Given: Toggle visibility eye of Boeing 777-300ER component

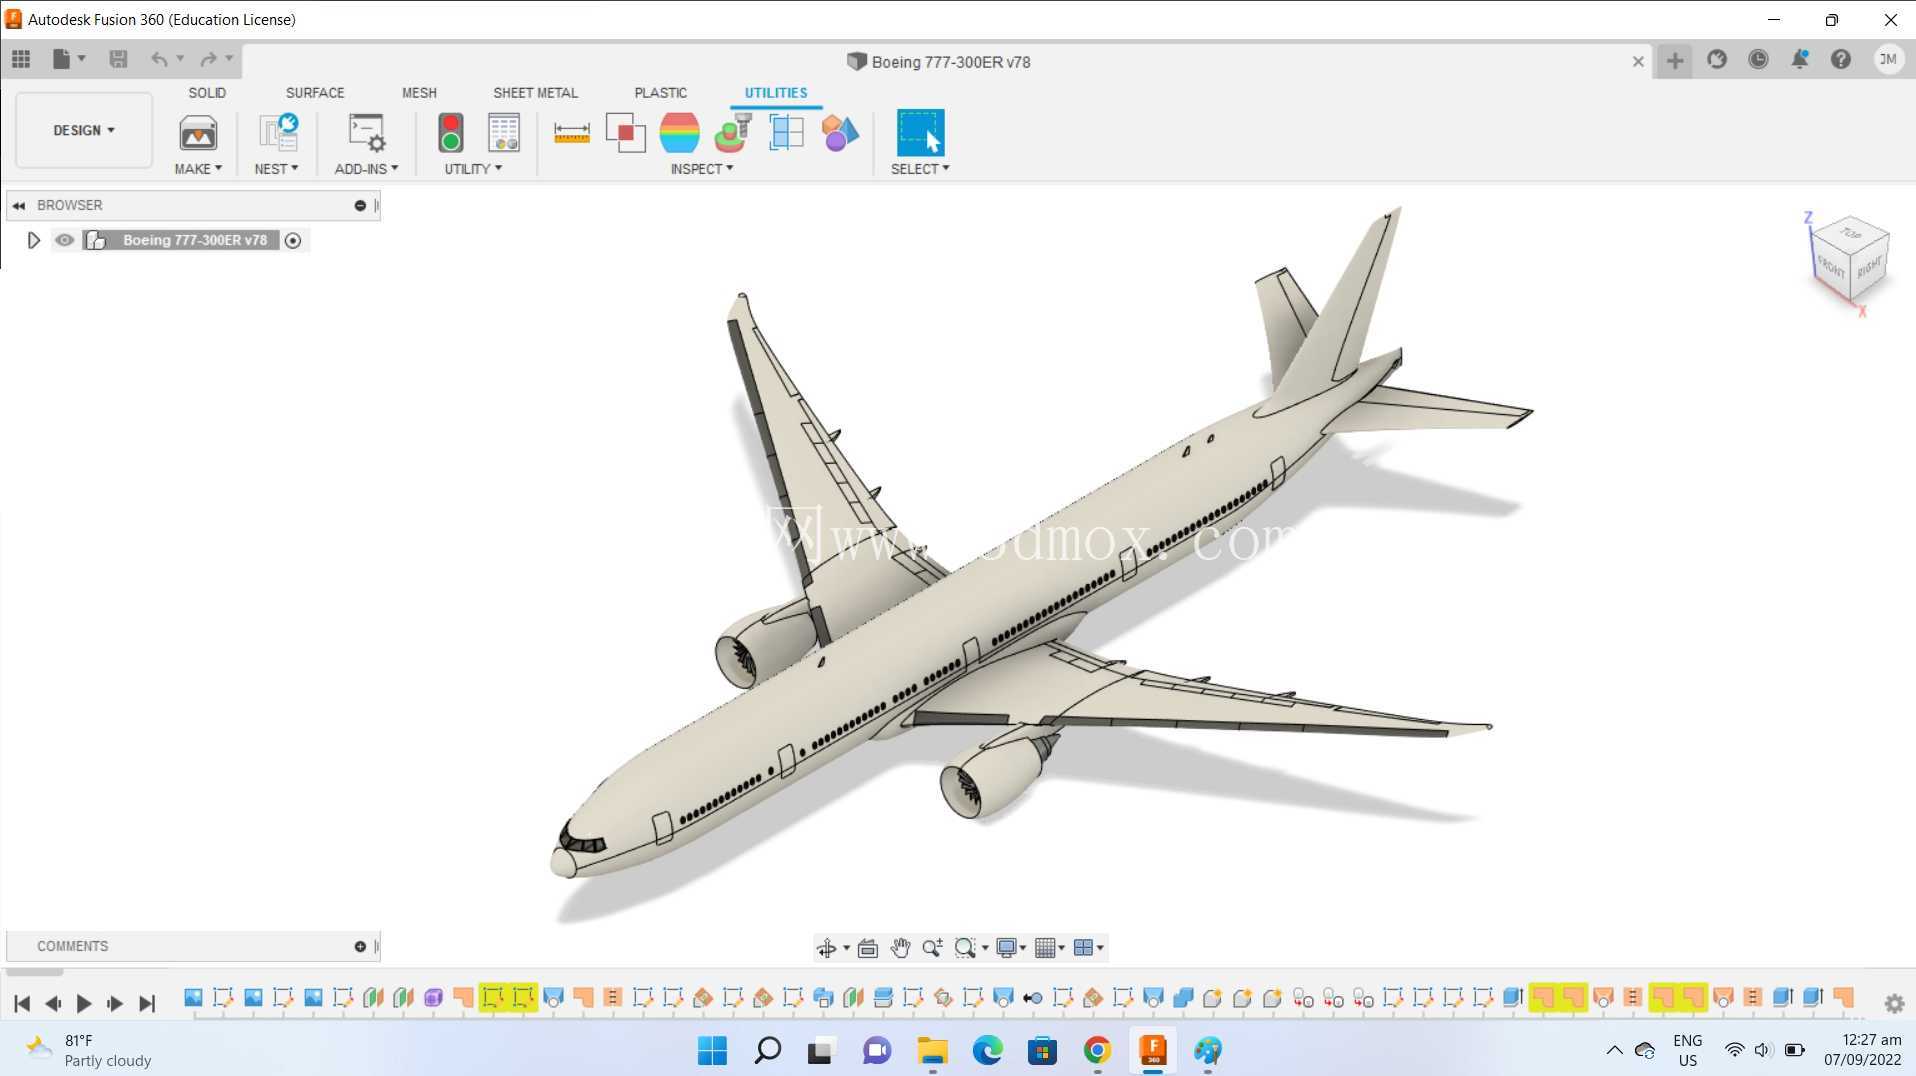Looking at the screenshot, I should coord(65,240).
